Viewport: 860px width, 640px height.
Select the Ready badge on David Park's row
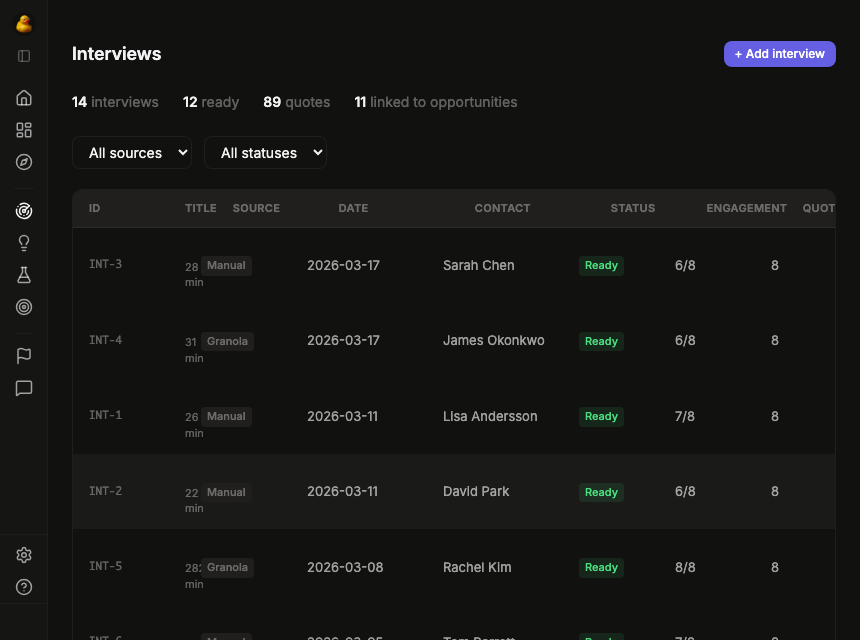(x=600, y=492)
